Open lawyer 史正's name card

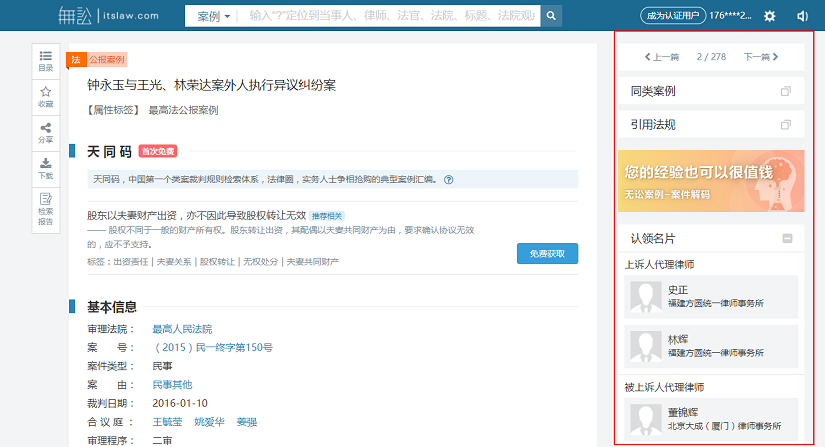711,296
